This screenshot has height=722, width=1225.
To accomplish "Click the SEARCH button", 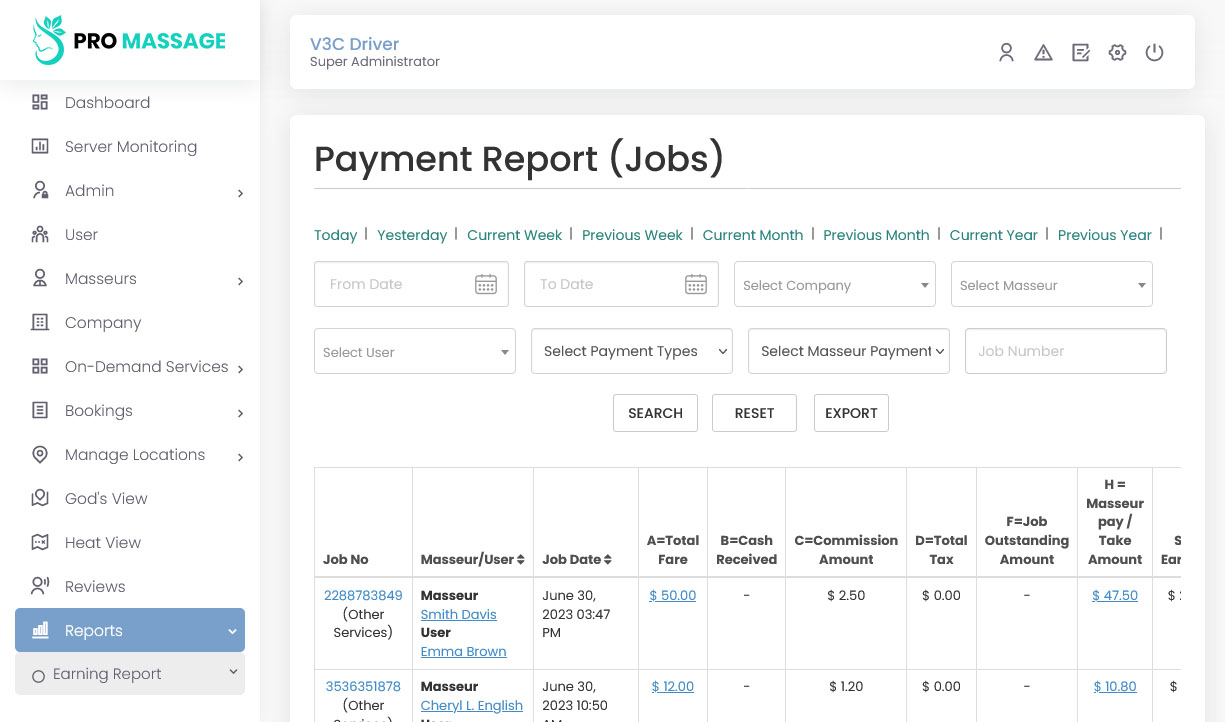I will (655, 413).
